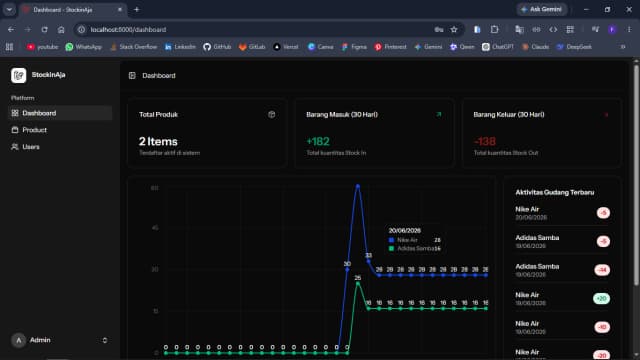Click the code brackets extension icon
The image size is (640, 360).
click(553, 29)
